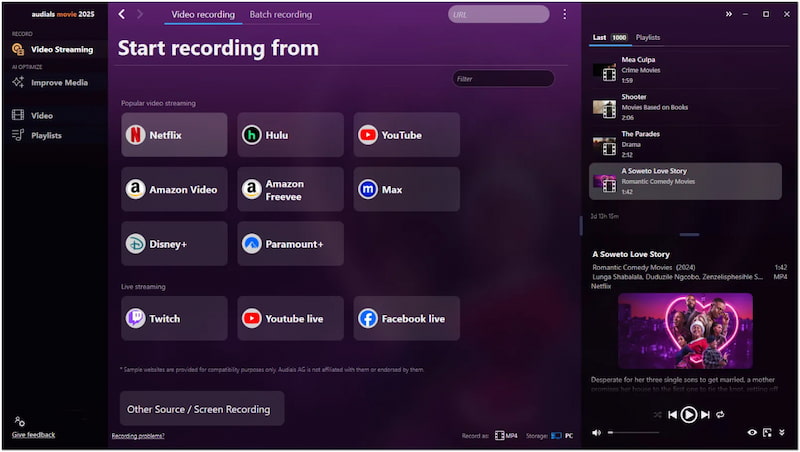Start recording from Twitch
Viewport: 800px width, 452px height.
point(174,318)
